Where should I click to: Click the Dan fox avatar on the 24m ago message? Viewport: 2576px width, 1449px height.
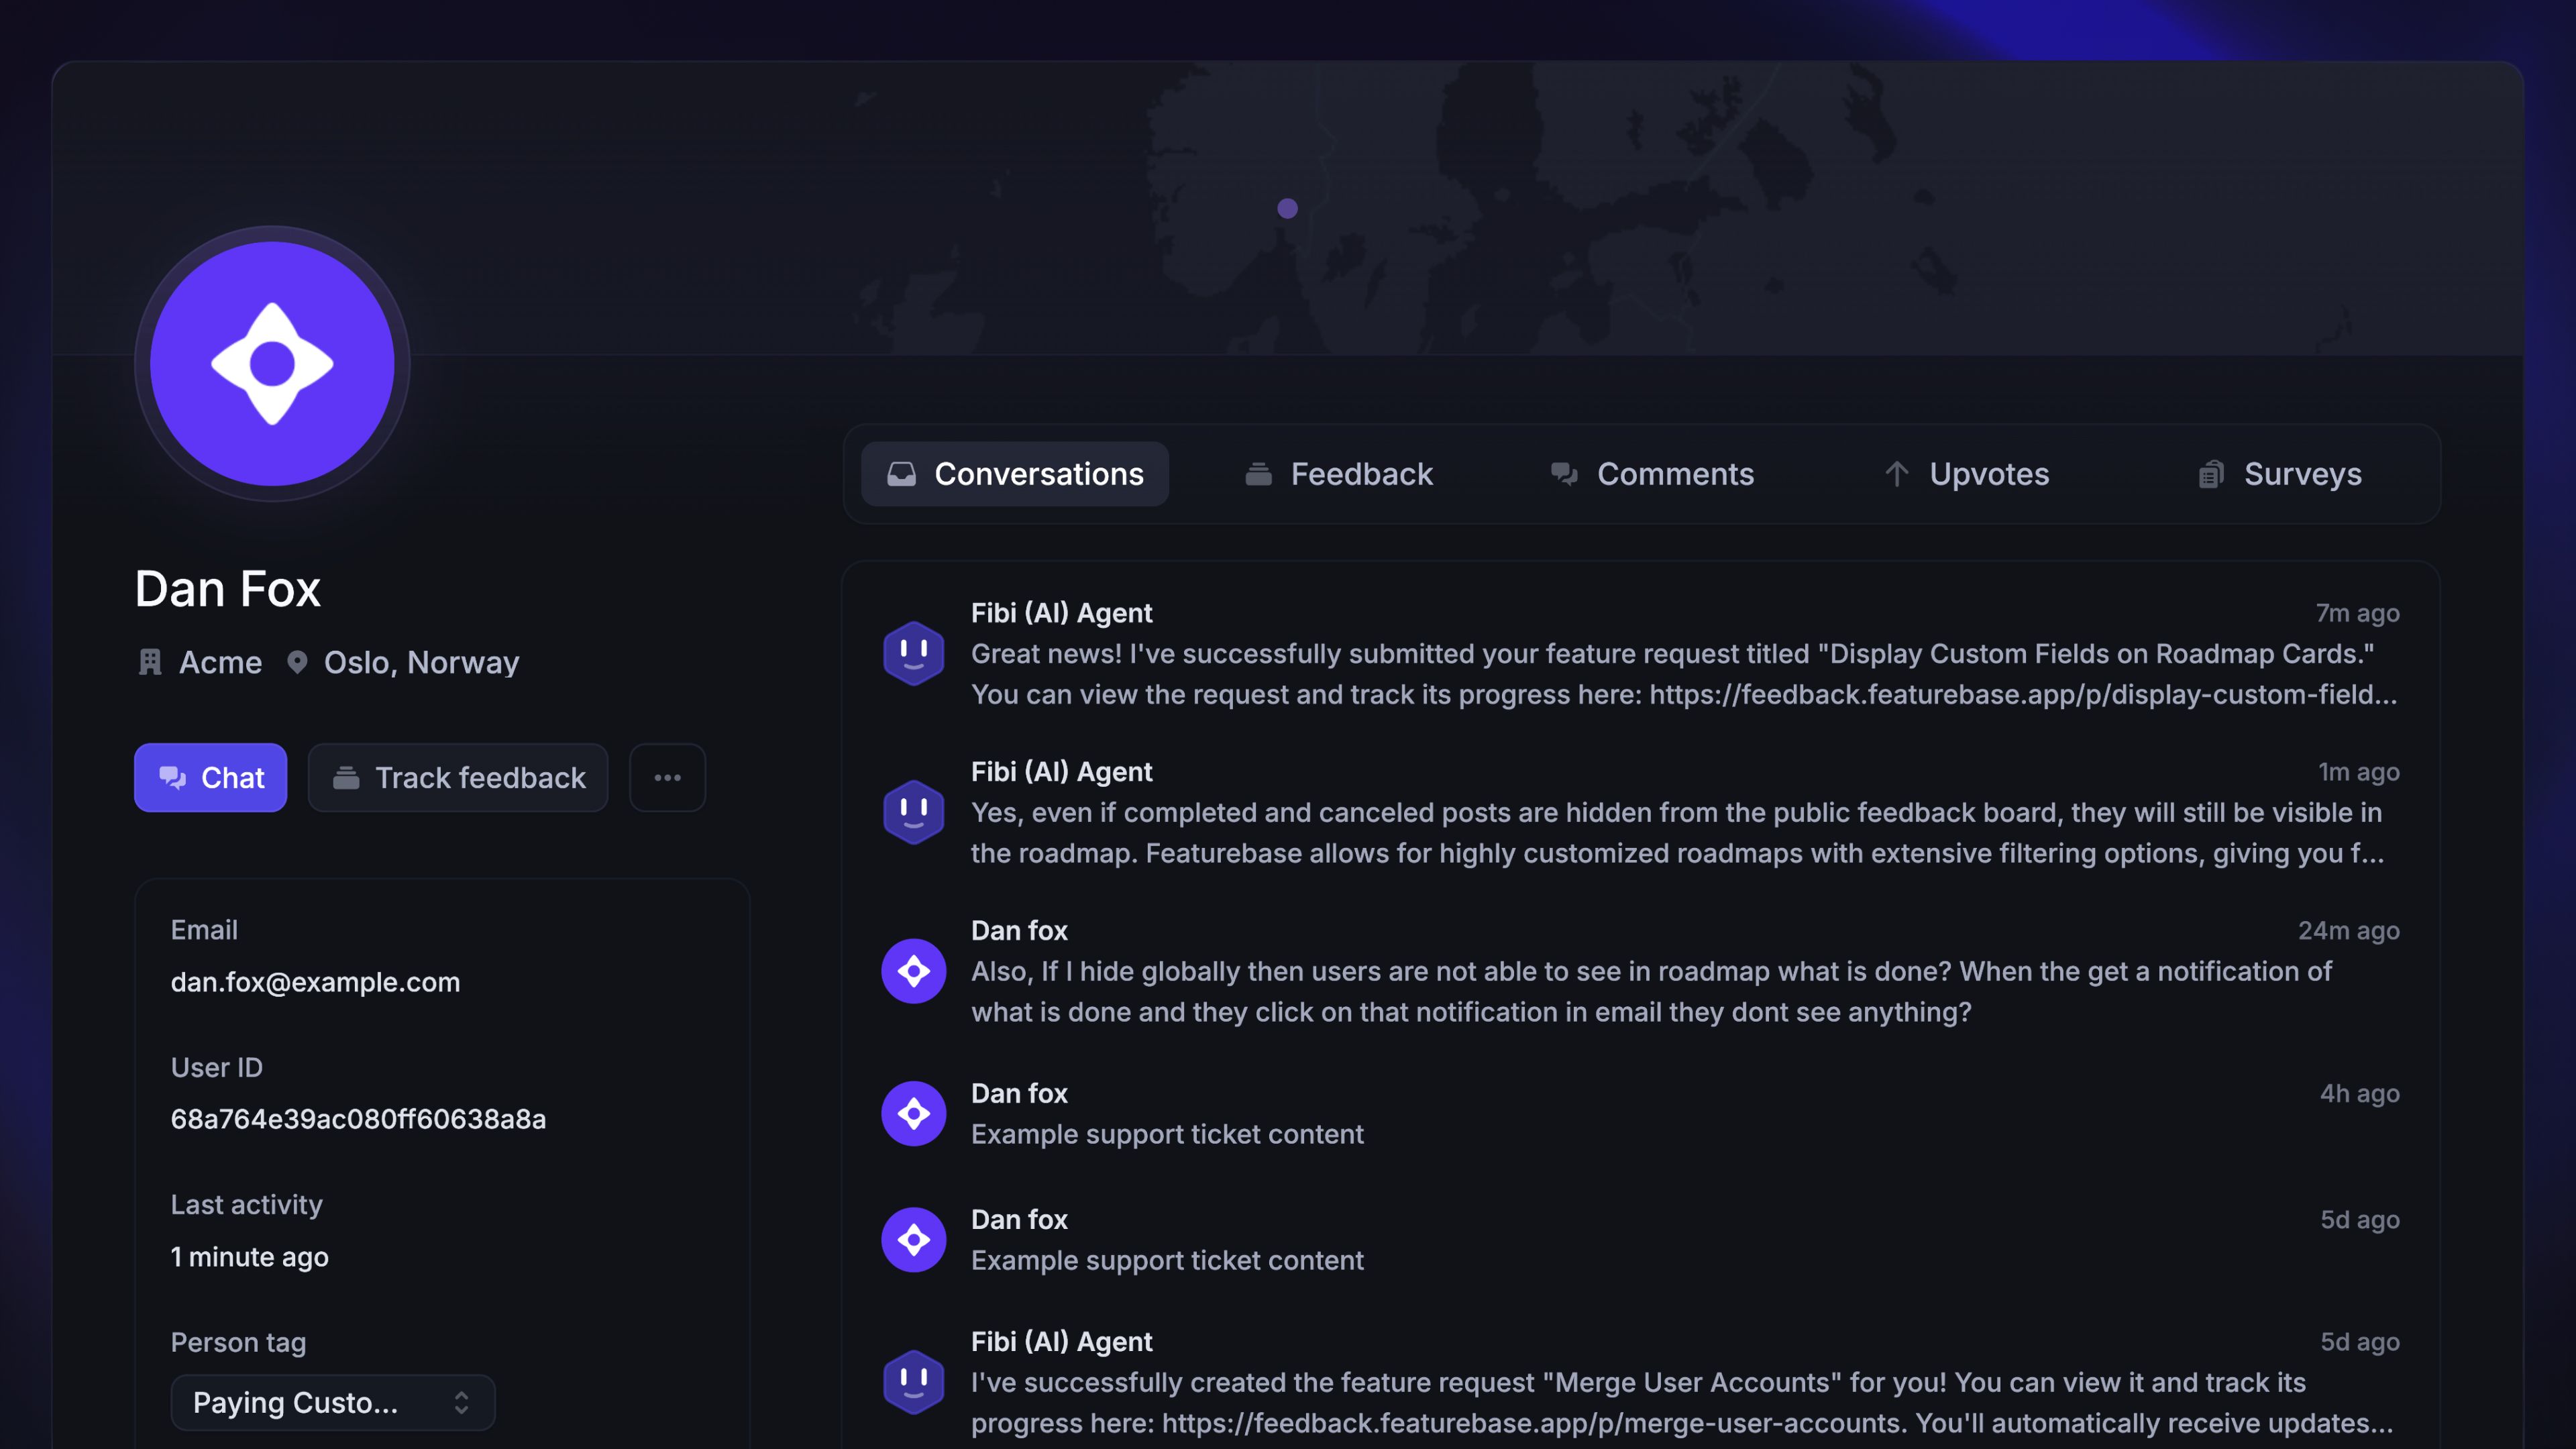click(x=913, y=971)
